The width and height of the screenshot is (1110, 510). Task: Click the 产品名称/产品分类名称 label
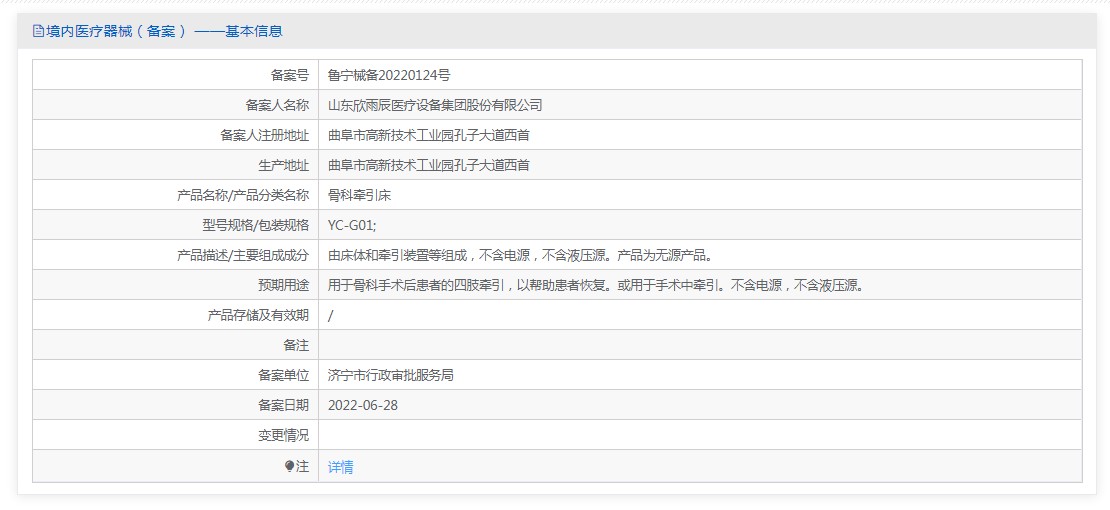243,195
